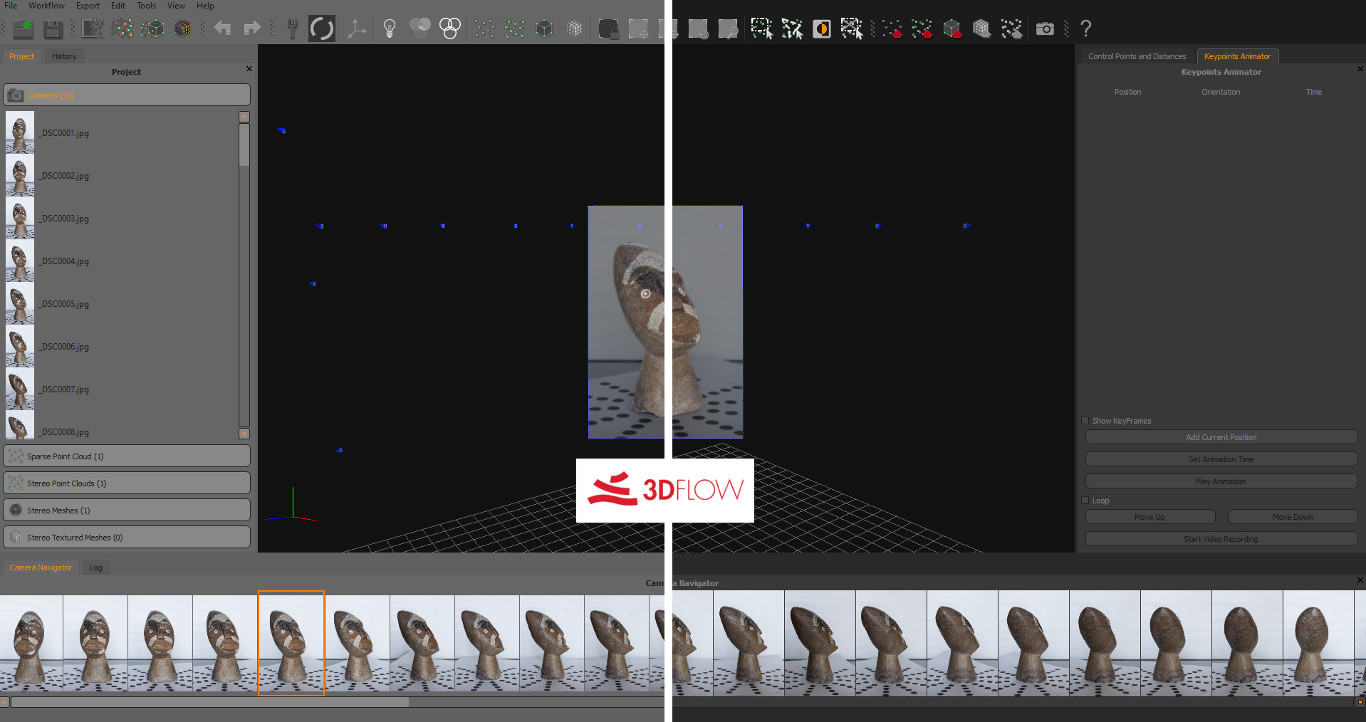Click the redo arrow icon
This screenshot has width=1366, height=722.
[252, 29]
